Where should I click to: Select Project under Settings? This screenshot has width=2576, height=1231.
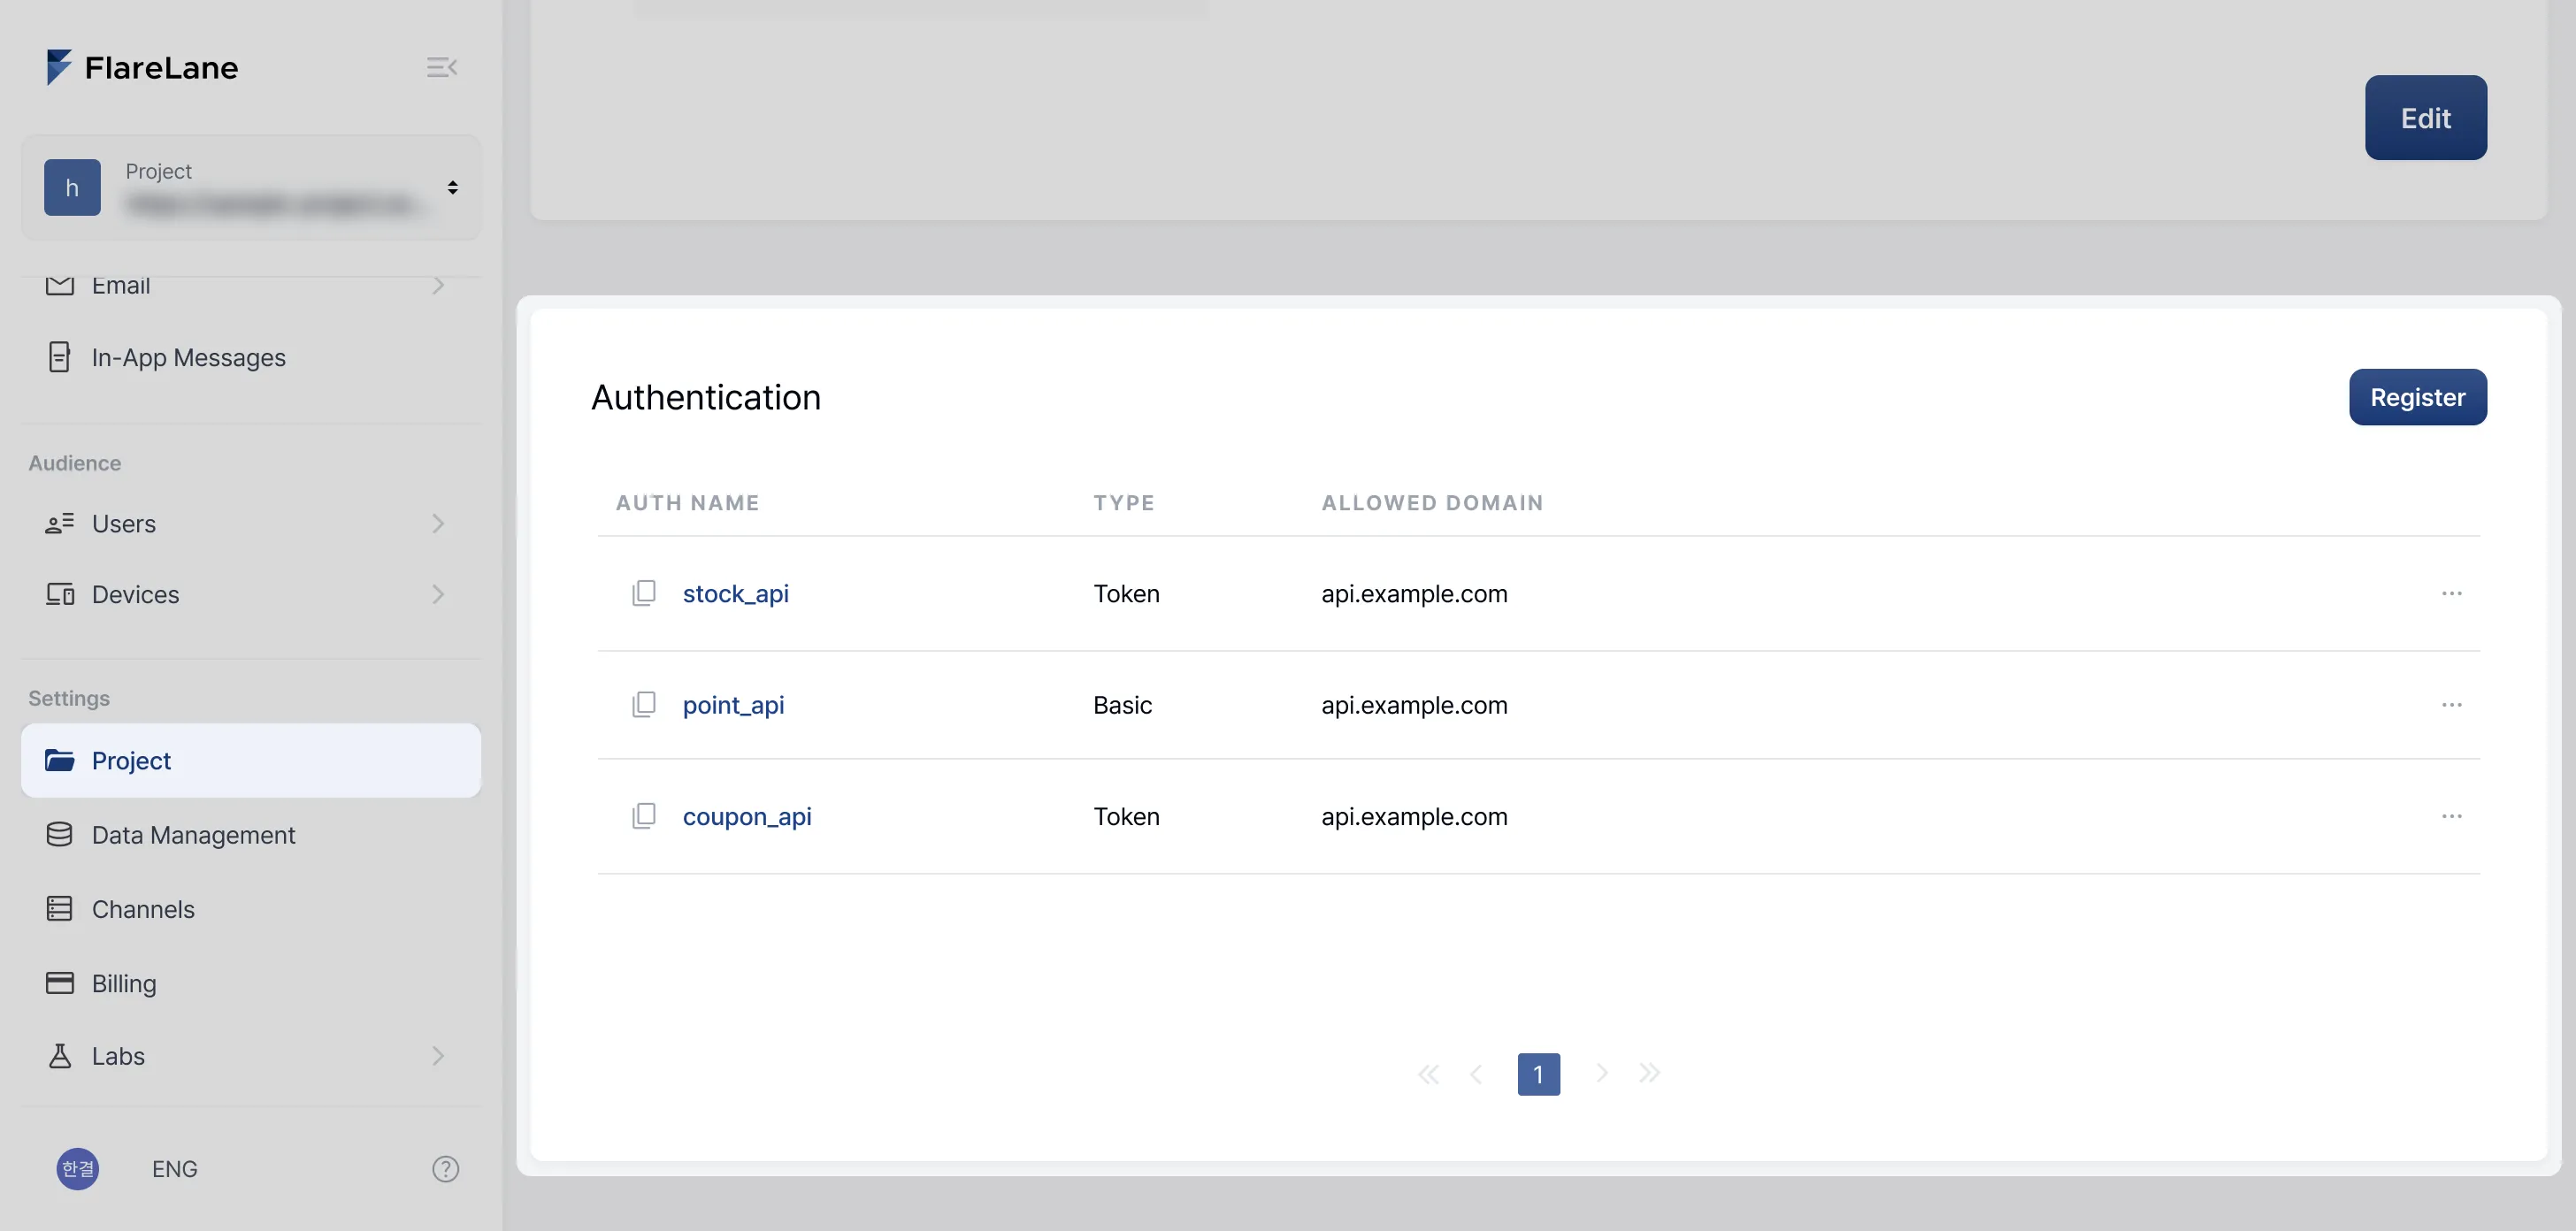pos(251,761)
